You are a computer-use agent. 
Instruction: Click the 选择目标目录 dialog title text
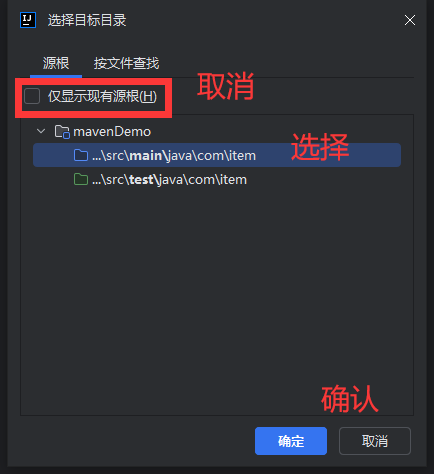pyautogui.click(x=87, y=20)
